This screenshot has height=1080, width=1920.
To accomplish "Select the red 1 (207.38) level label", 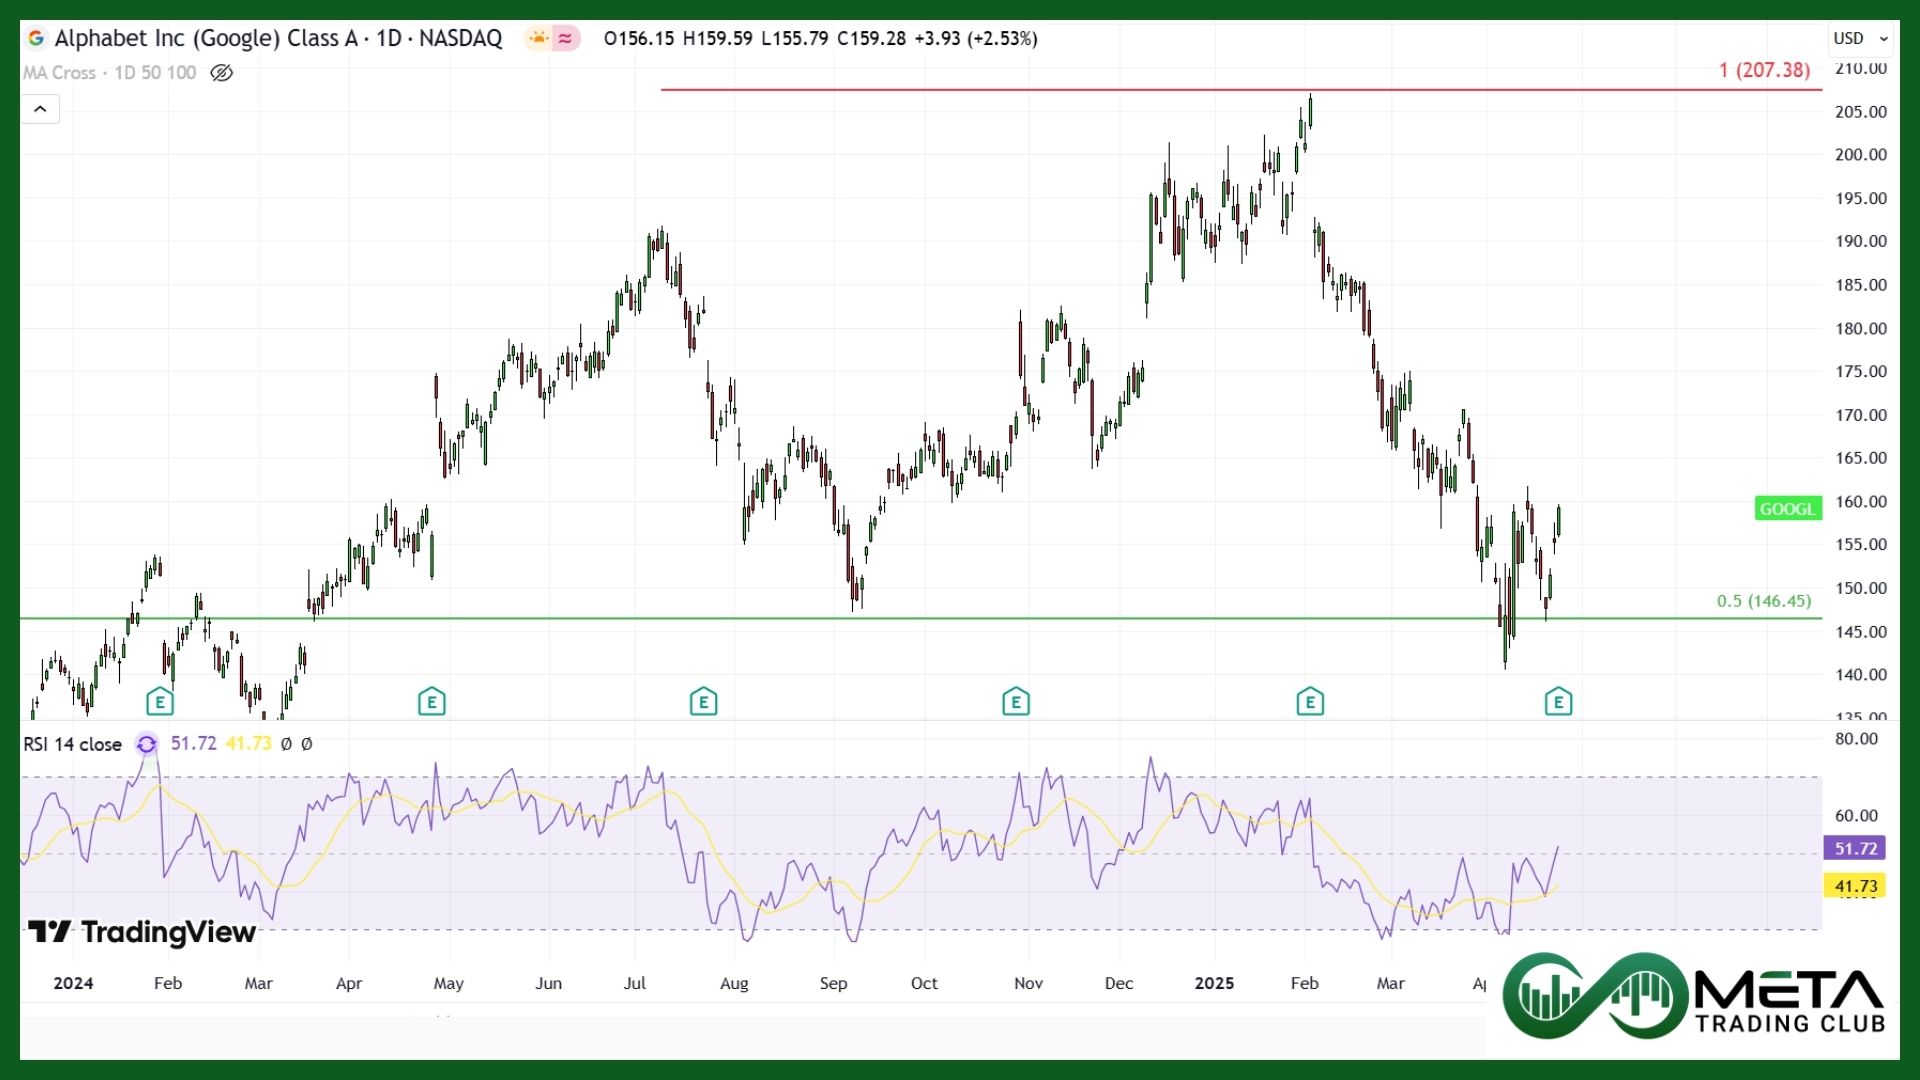I will (x=1764, y=70).
